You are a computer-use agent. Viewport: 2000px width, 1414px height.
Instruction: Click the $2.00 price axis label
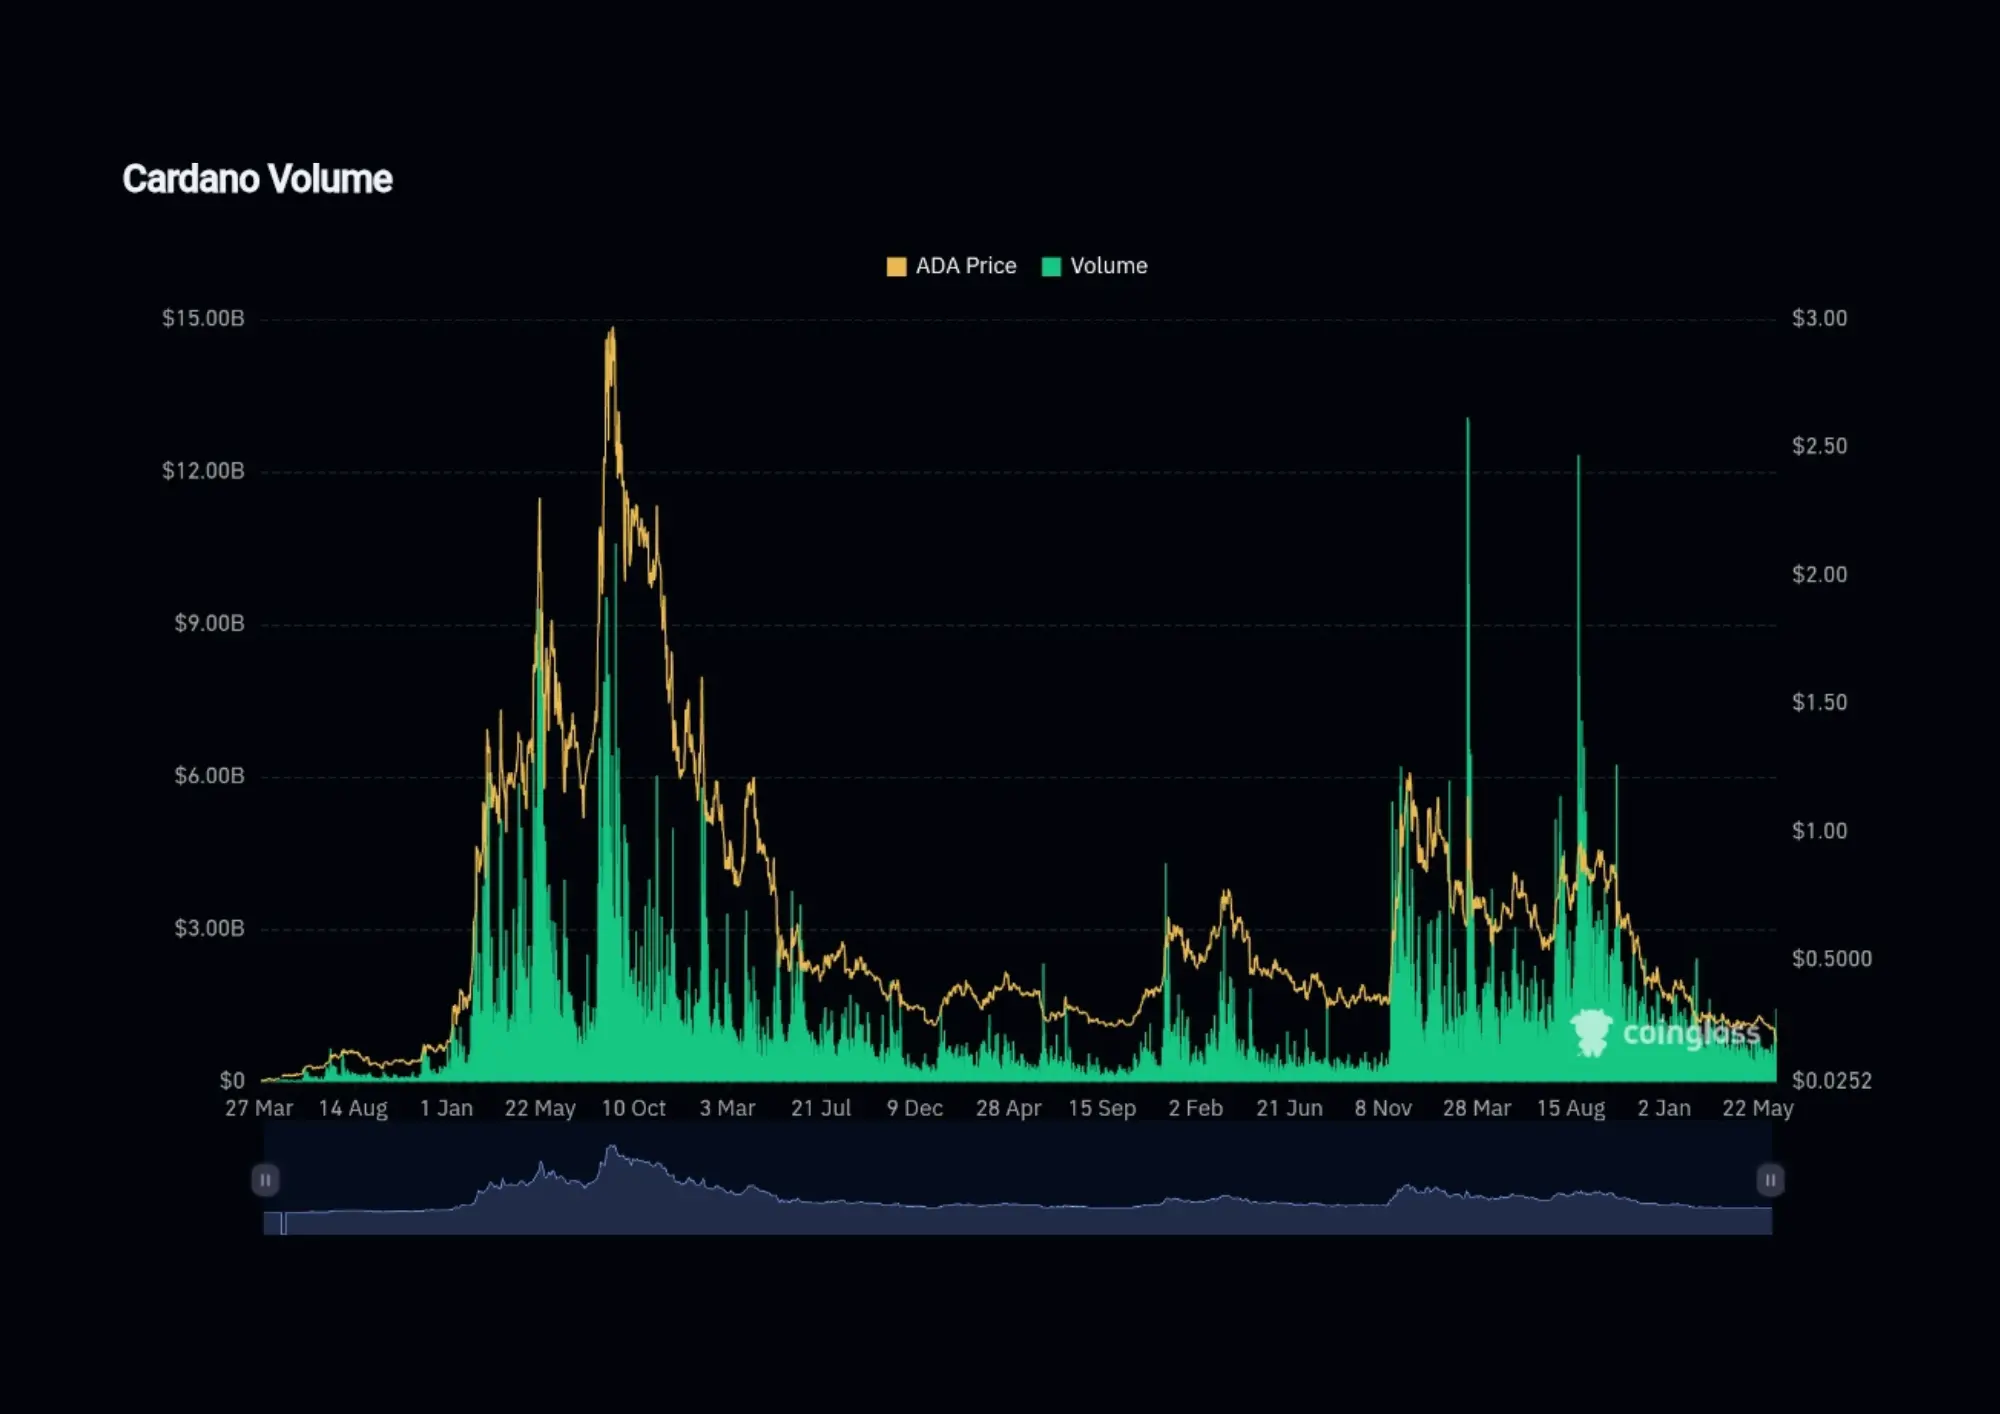tap(1819, 574)
